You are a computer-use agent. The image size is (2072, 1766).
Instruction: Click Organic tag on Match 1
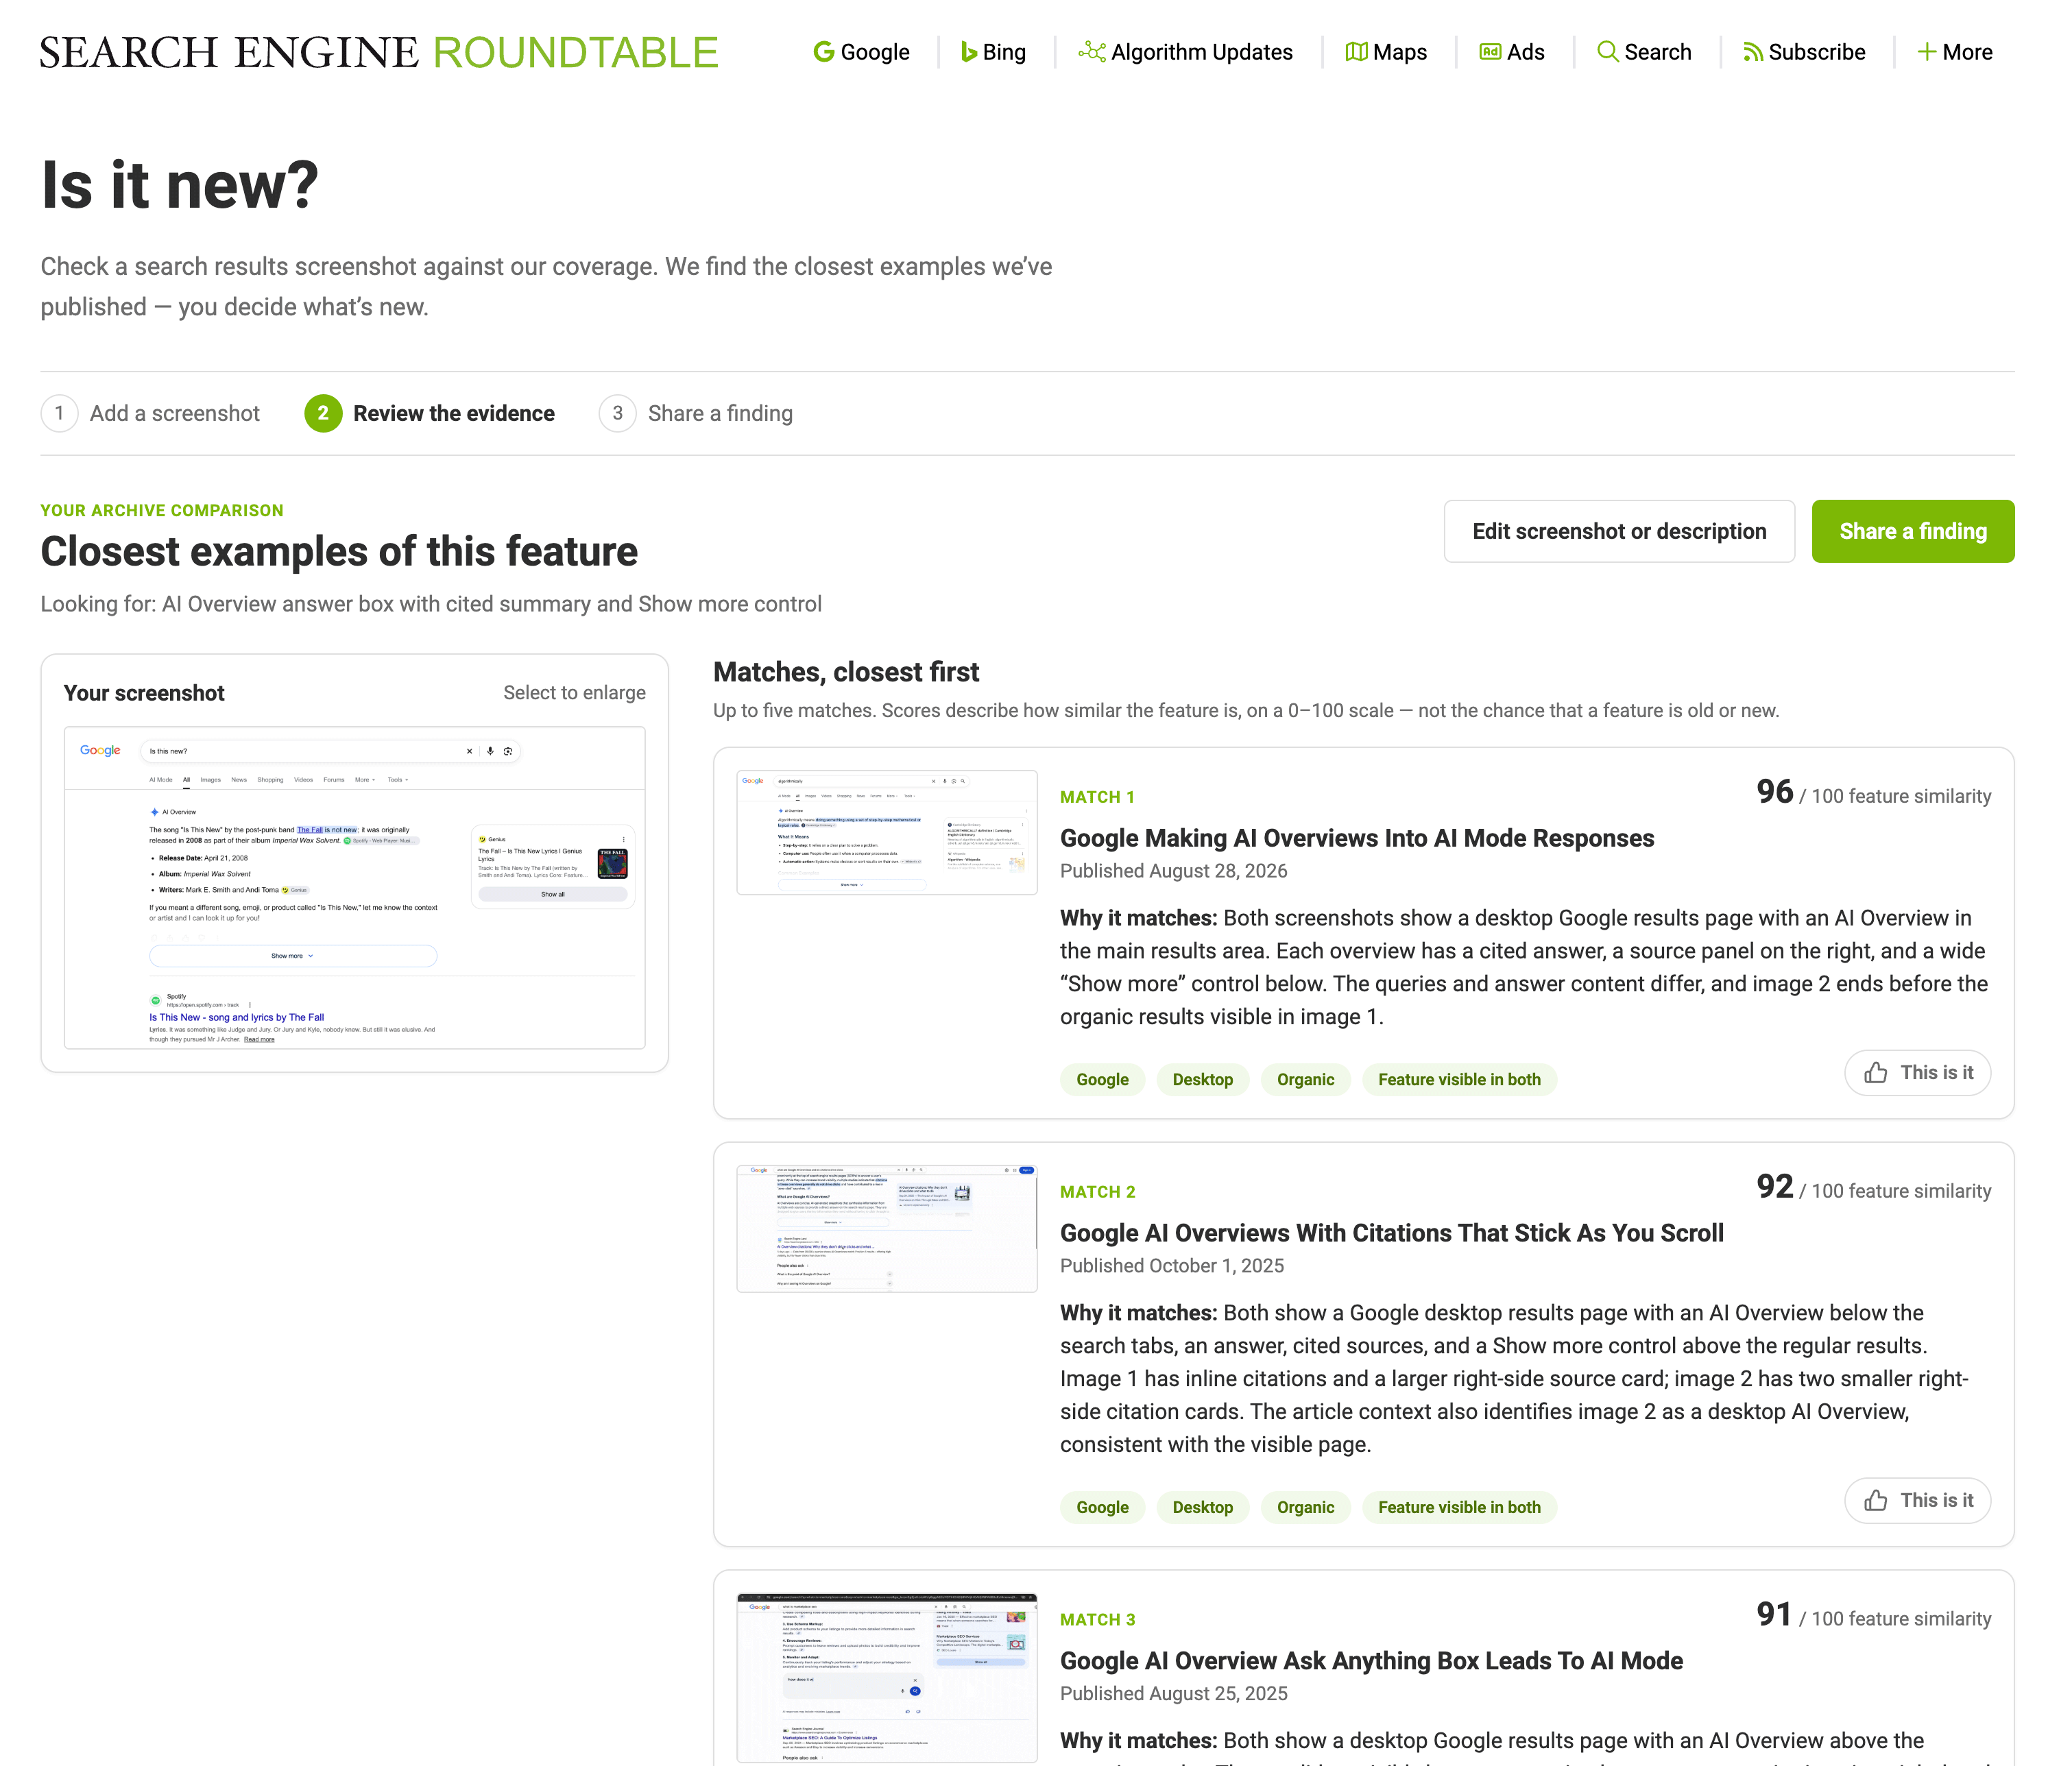point(1305,1079)
